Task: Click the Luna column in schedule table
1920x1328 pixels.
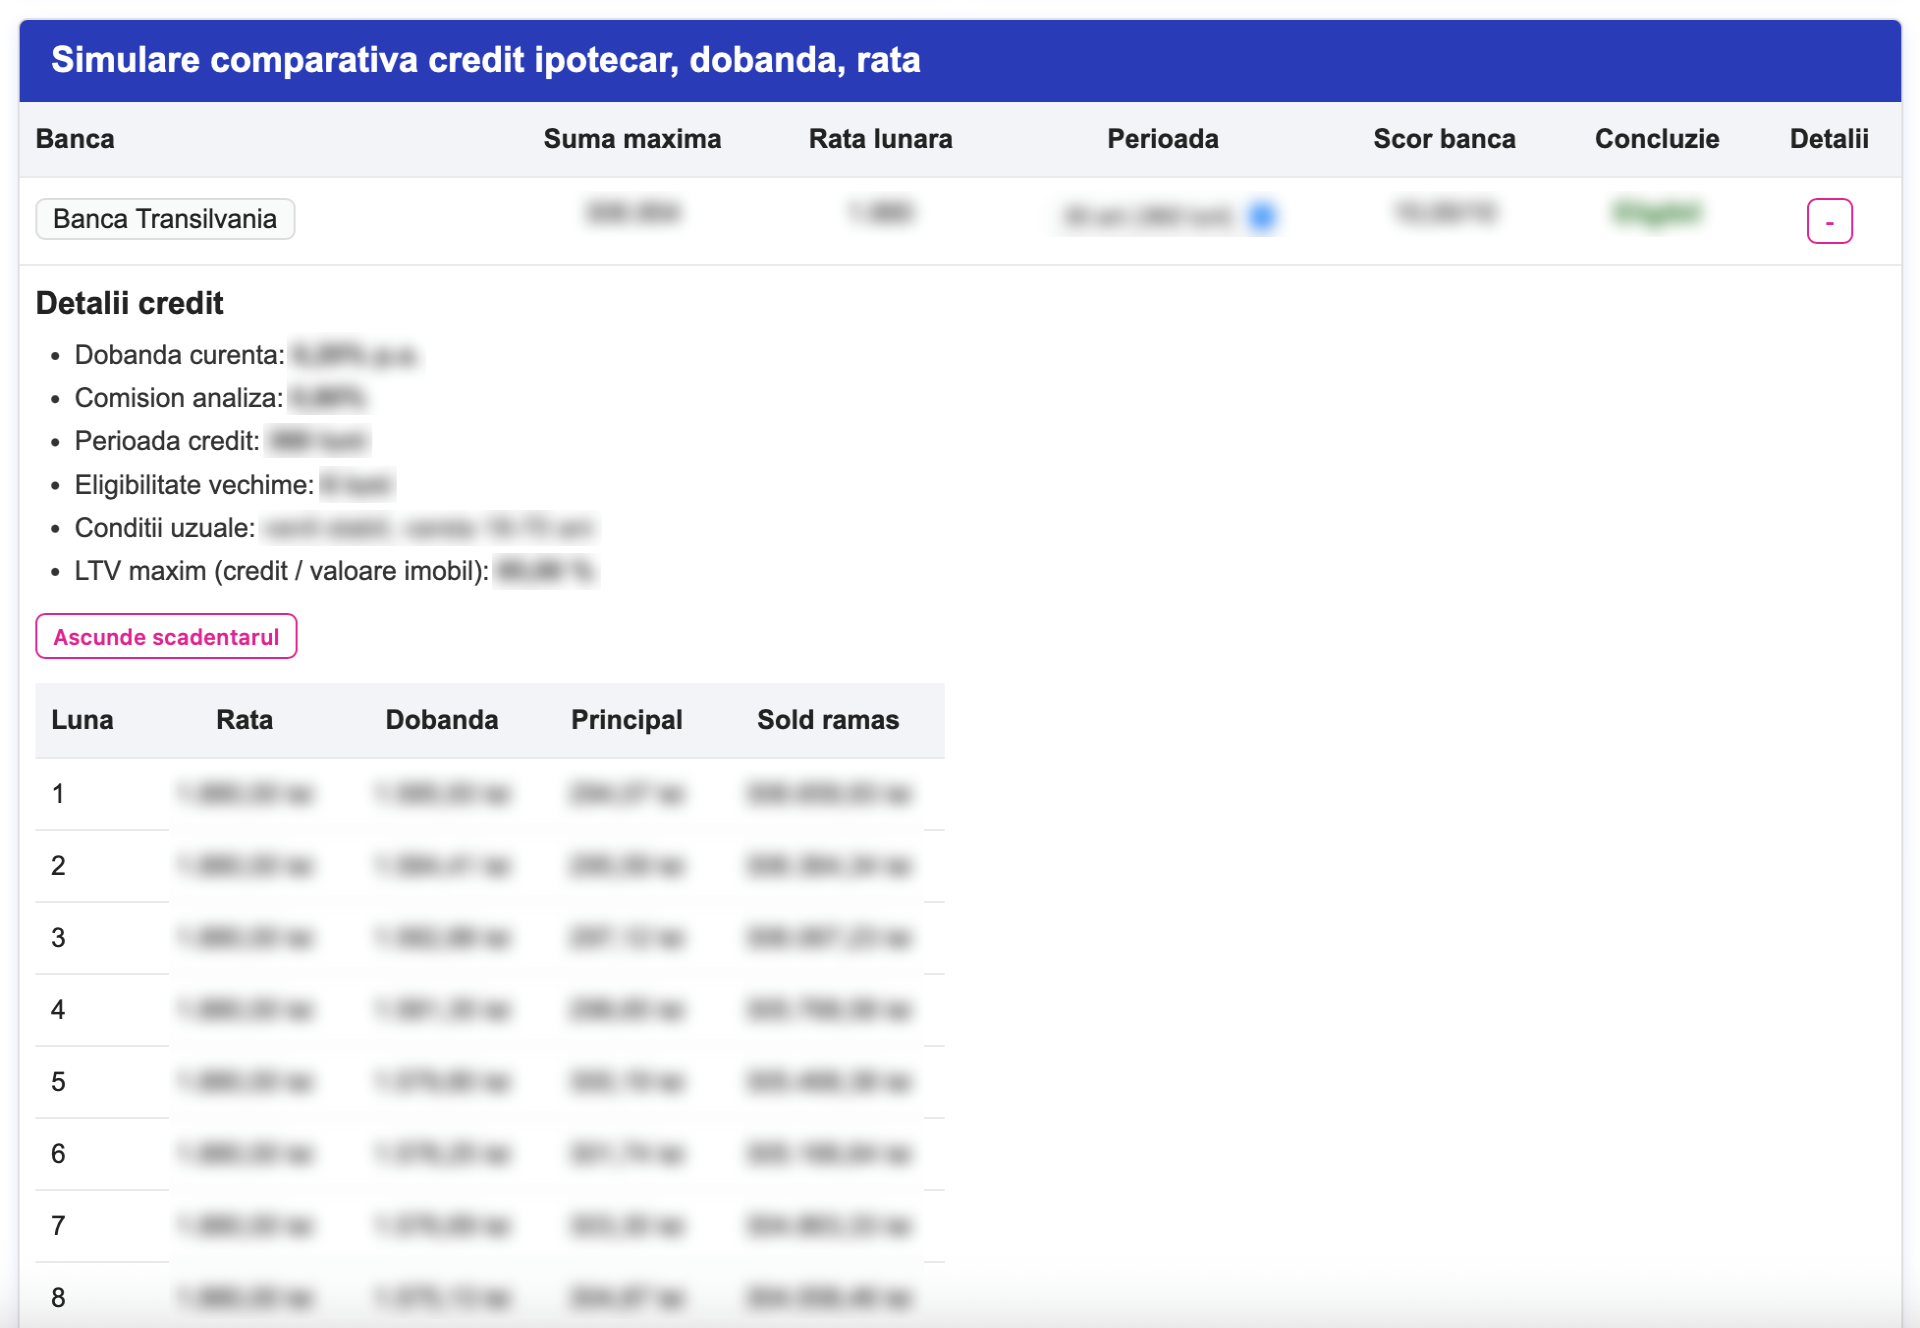Action: click(82, 720)
